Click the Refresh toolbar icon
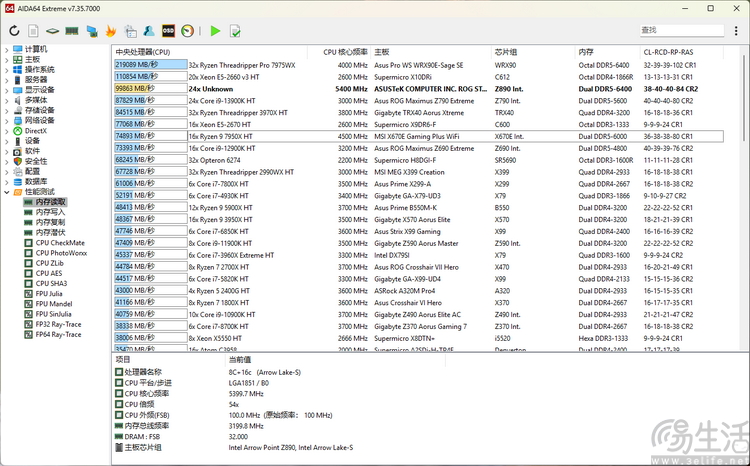Screen dimensions: 750x466 point(14,31)
